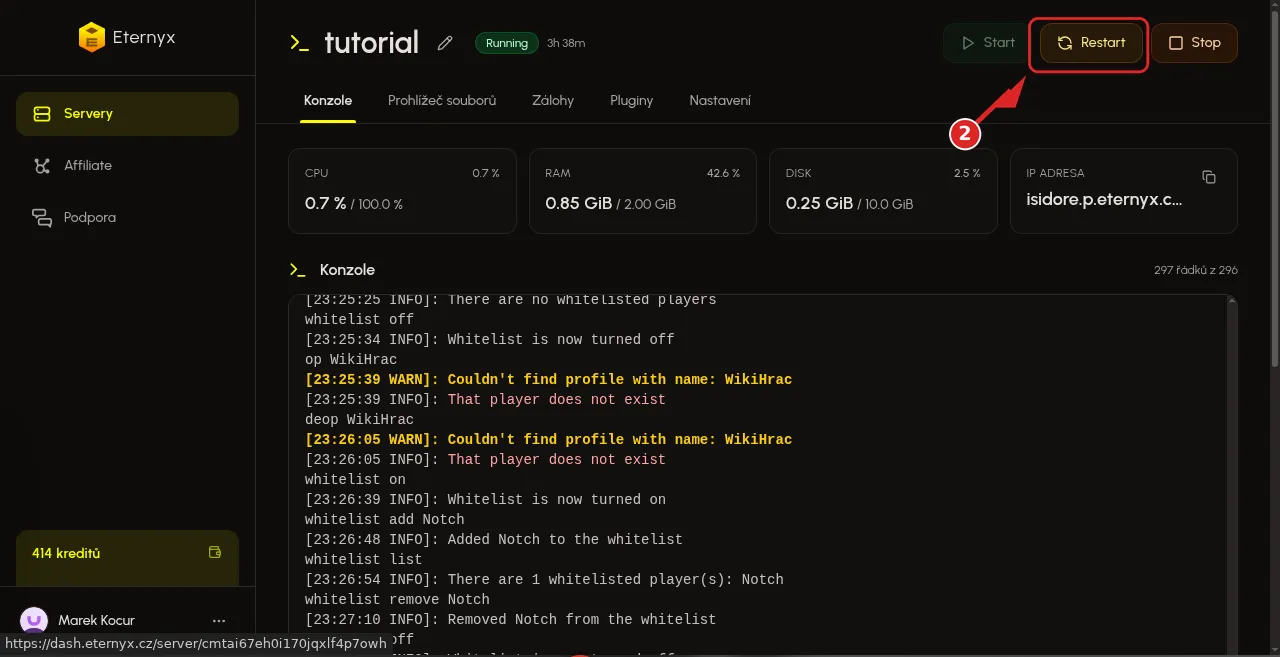Click the Marek Kocur username
This screenshot has height=657, width=1280.
click(x=97, y=621)
